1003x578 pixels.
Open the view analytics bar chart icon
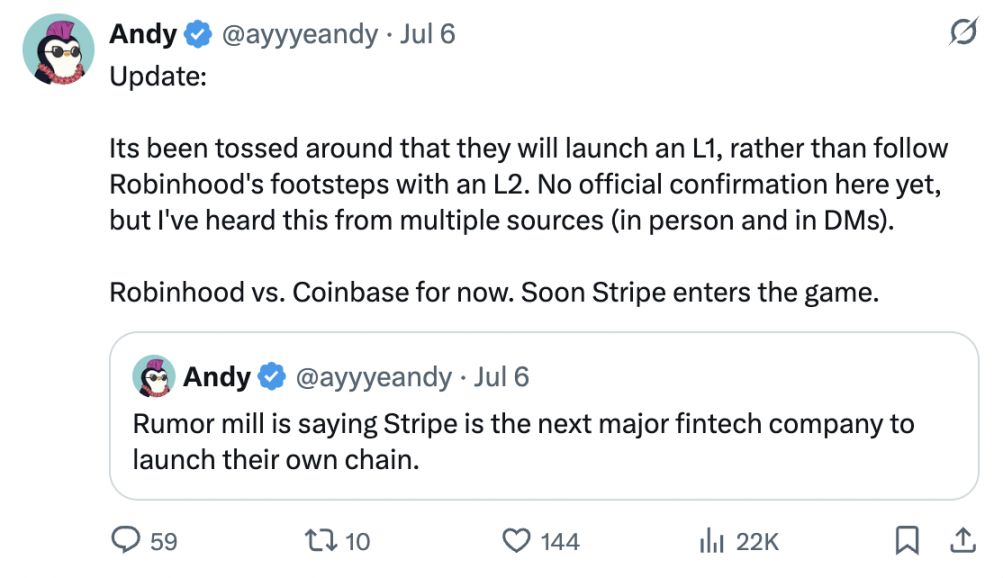[x=710, y=541]
